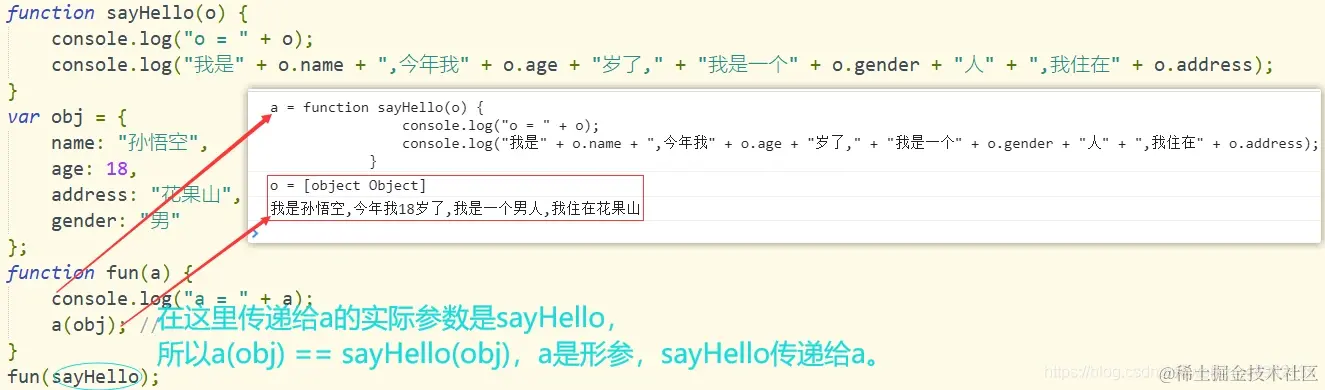Click the 'var obj = {' declaration line
The image size is (1325, 390).
pos(66,117)
